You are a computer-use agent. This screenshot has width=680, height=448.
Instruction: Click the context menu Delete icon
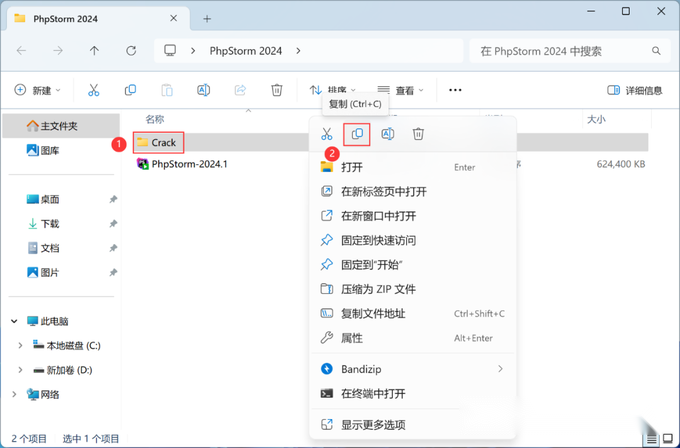click(x=418, y=134)
